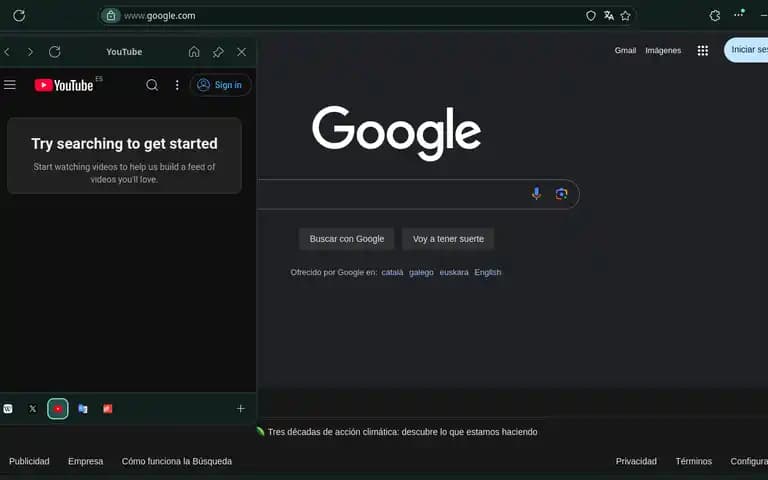Click Voy a tener suerte button
The image size is (768, 480).
tap(448, 239)
